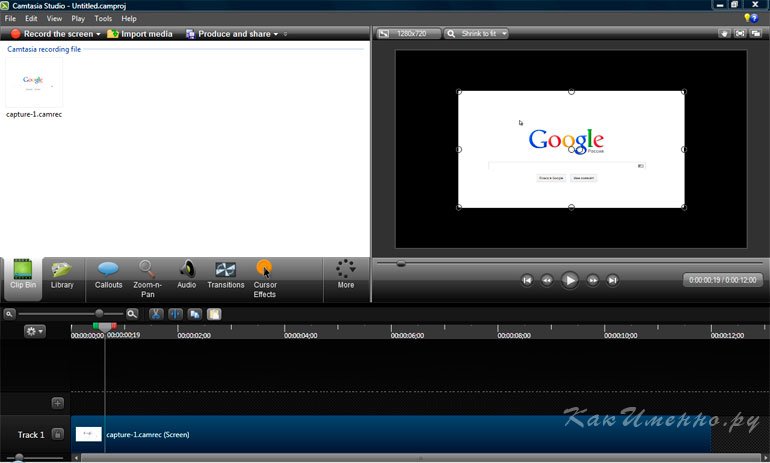Click Produce and share
The height and width of the screenshot is (463, 770).
228,34
